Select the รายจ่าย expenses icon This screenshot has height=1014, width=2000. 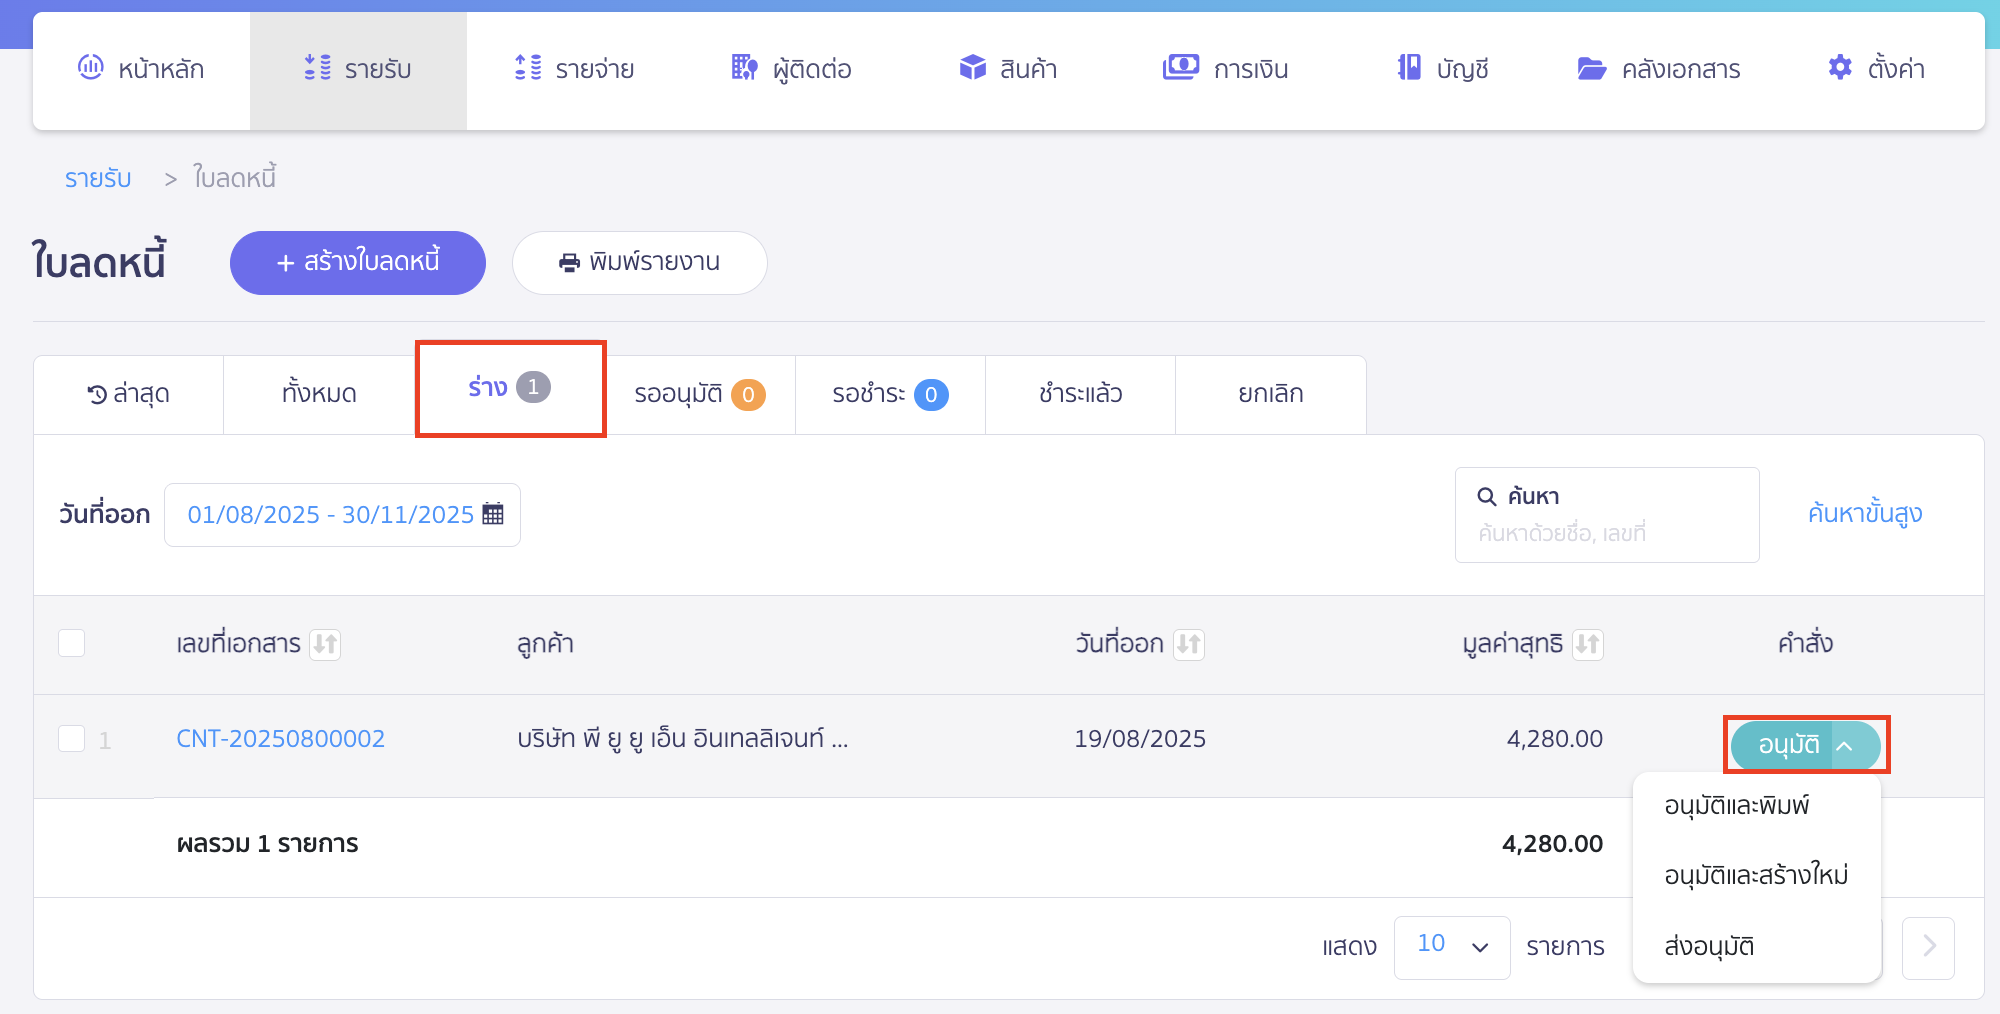pyautogui.click(x=527, y=68)
